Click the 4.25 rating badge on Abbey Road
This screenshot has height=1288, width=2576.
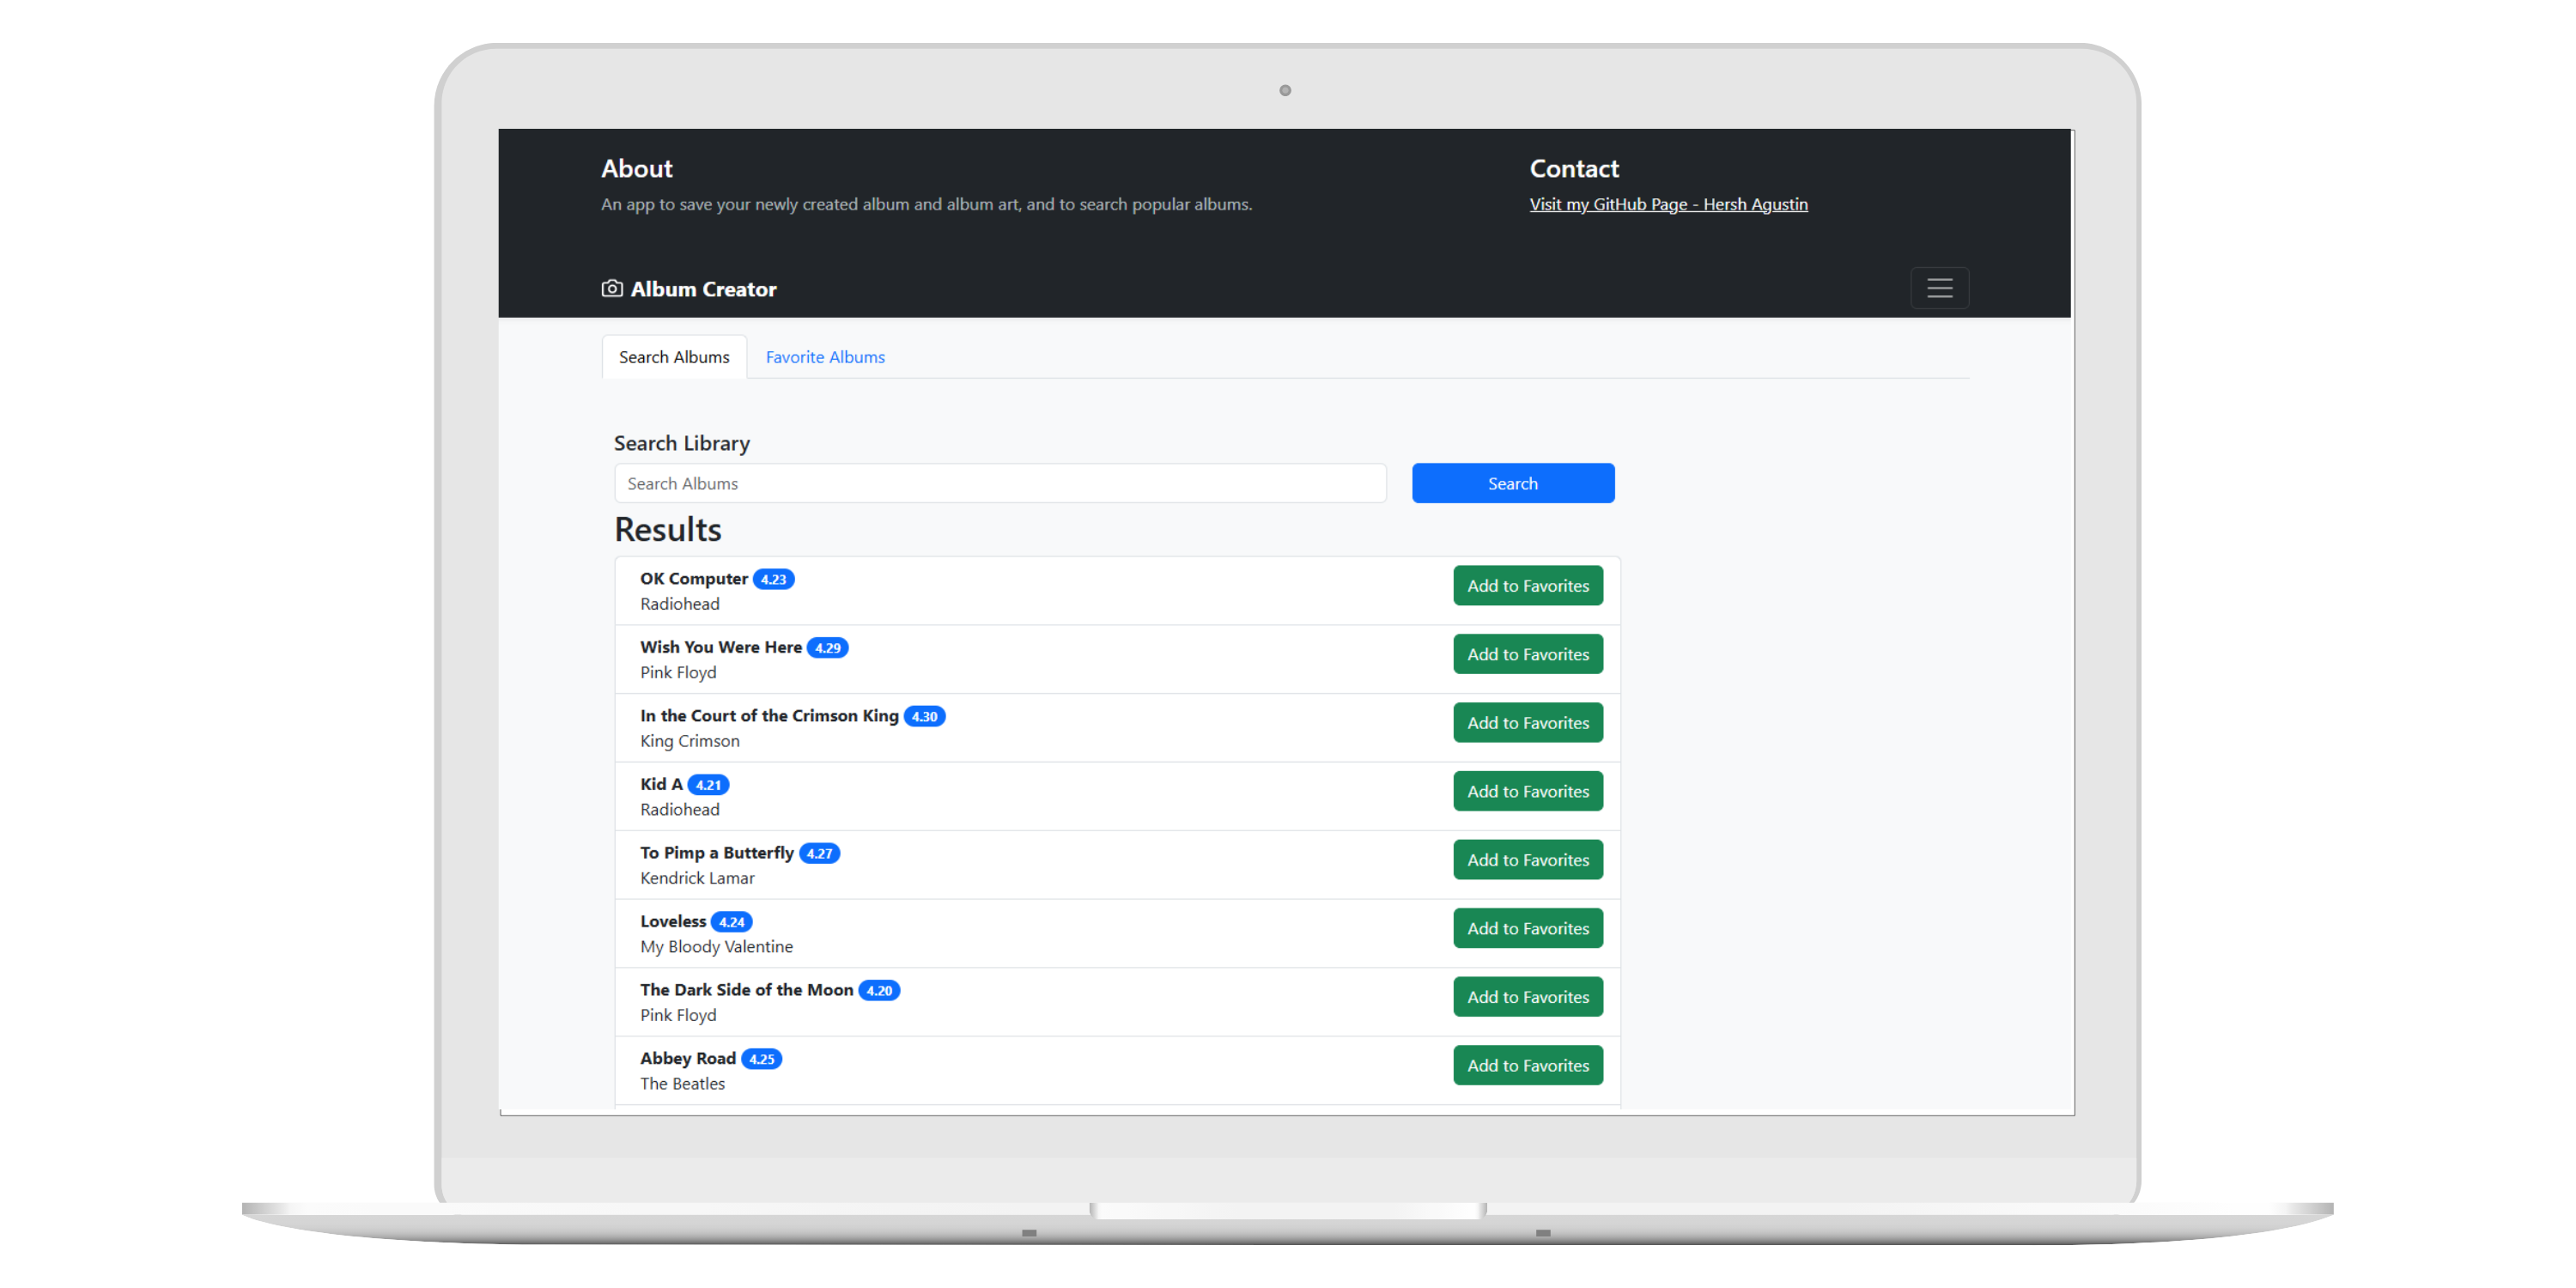(761, 1059)
